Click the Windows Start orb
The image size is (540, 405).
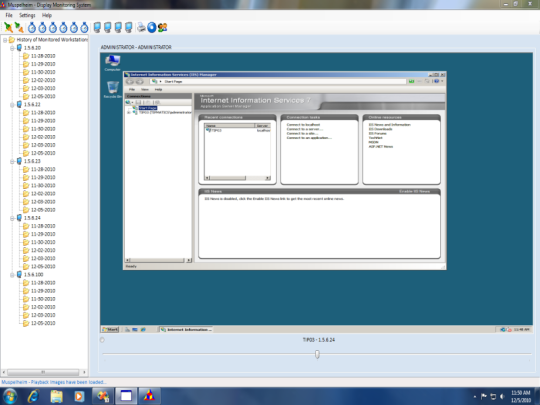10,396
